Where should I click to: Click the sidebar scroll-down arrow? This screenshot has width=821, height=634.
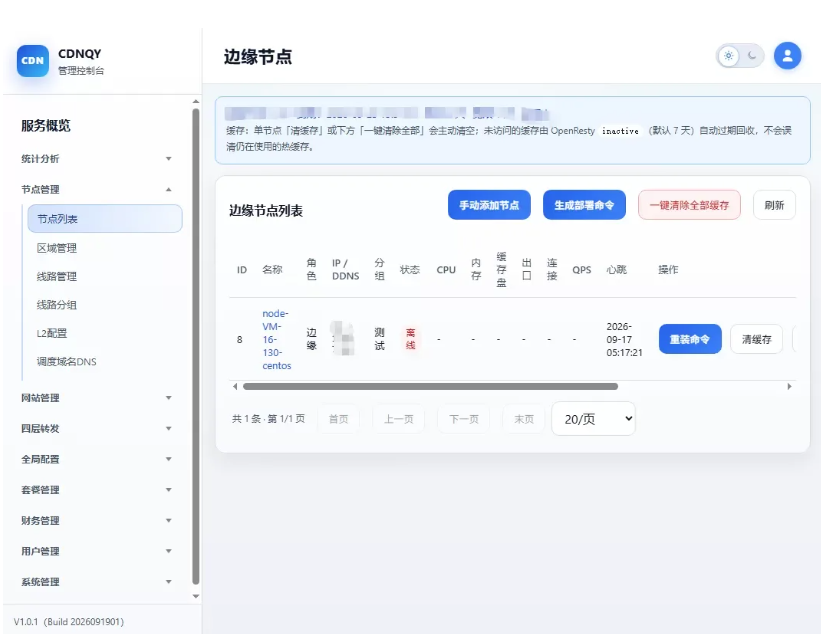[196, 596]
